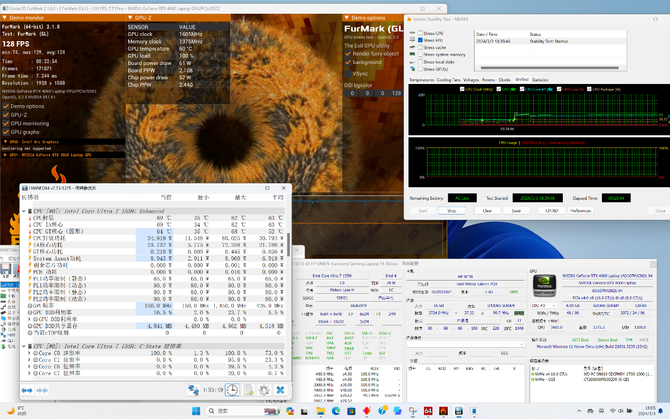Enable the Stress cache checkbox
Screen dimensions: 670x419
point(420,47)
